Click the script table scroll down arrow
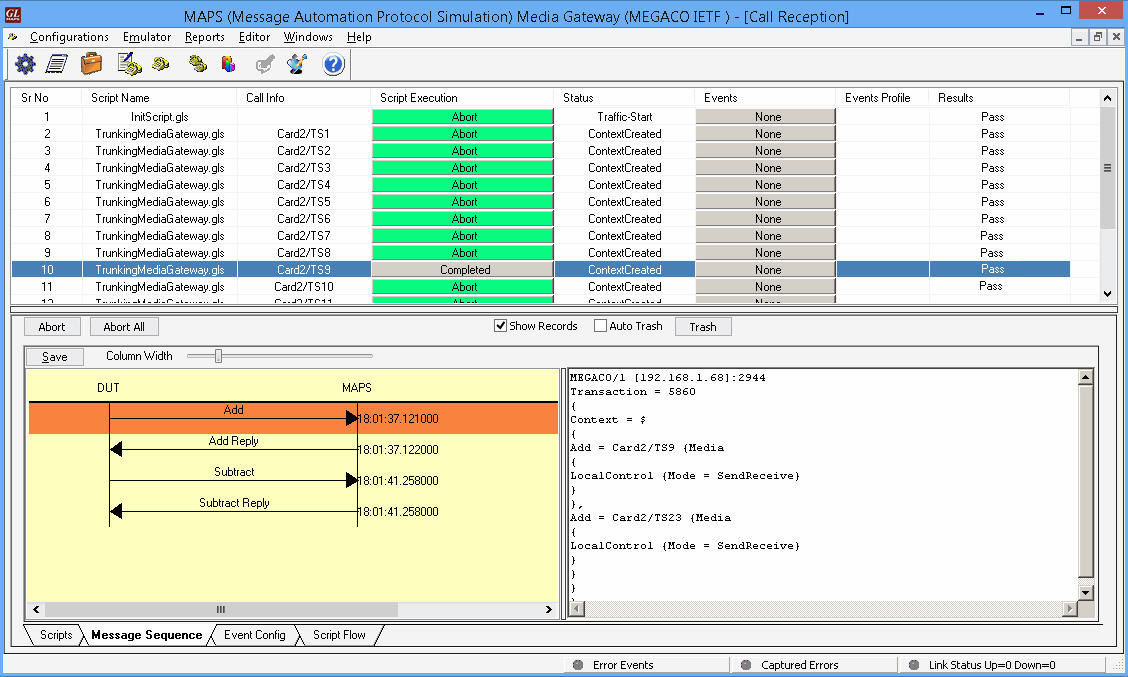Viewport: 1128px width, 677px height. tap(1107, 294)
